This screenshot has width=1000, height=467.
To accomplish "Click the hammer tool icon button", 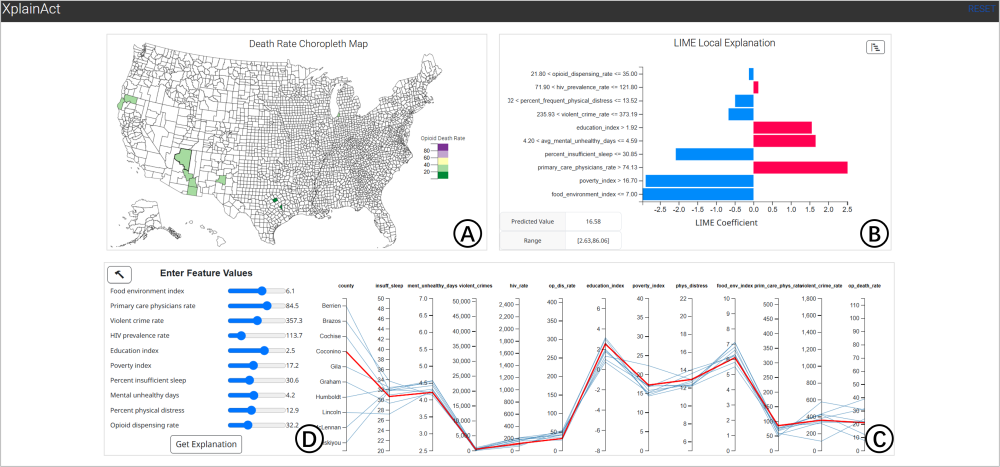I will [119, 274].
